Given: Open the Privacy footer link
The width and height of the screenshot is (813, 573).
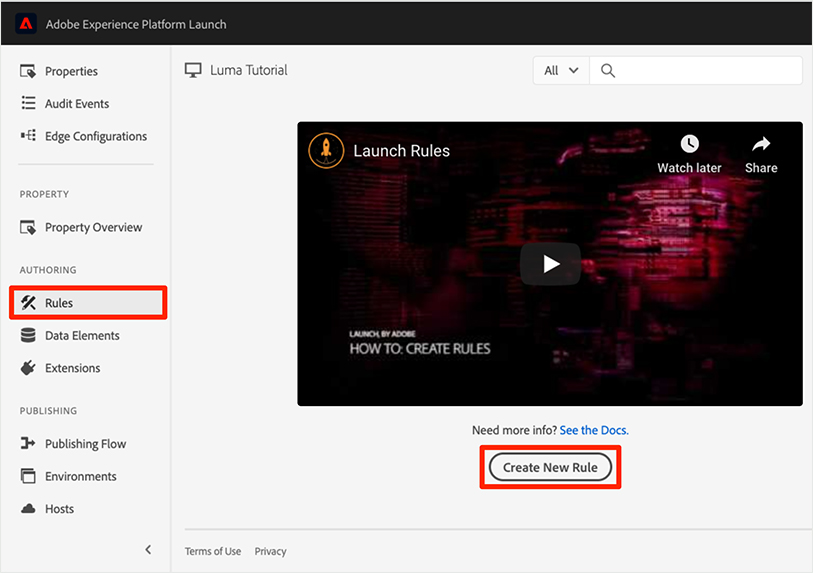Looking at the screenshot, I should coord(270,551).
